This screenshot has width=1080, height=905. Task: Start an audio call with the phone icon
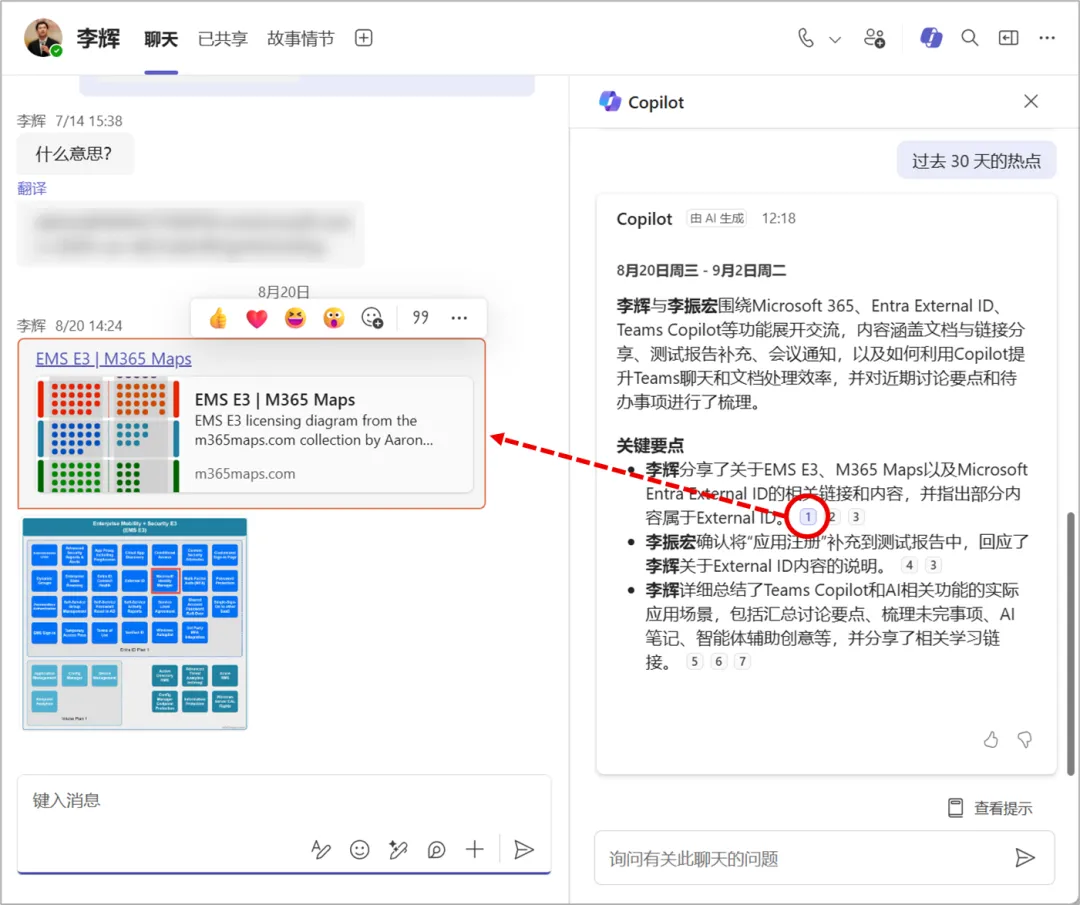point(805,38)
